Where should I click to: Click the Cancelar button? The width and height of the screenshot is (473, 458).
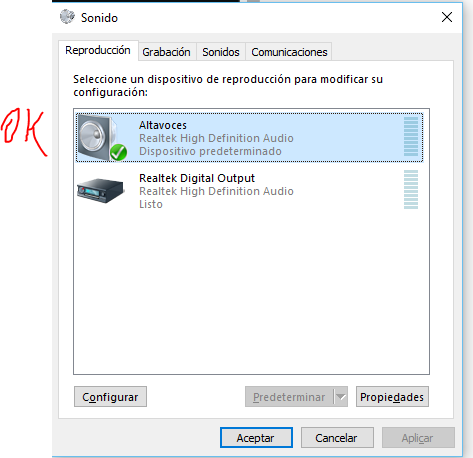(x=337, y=438)
